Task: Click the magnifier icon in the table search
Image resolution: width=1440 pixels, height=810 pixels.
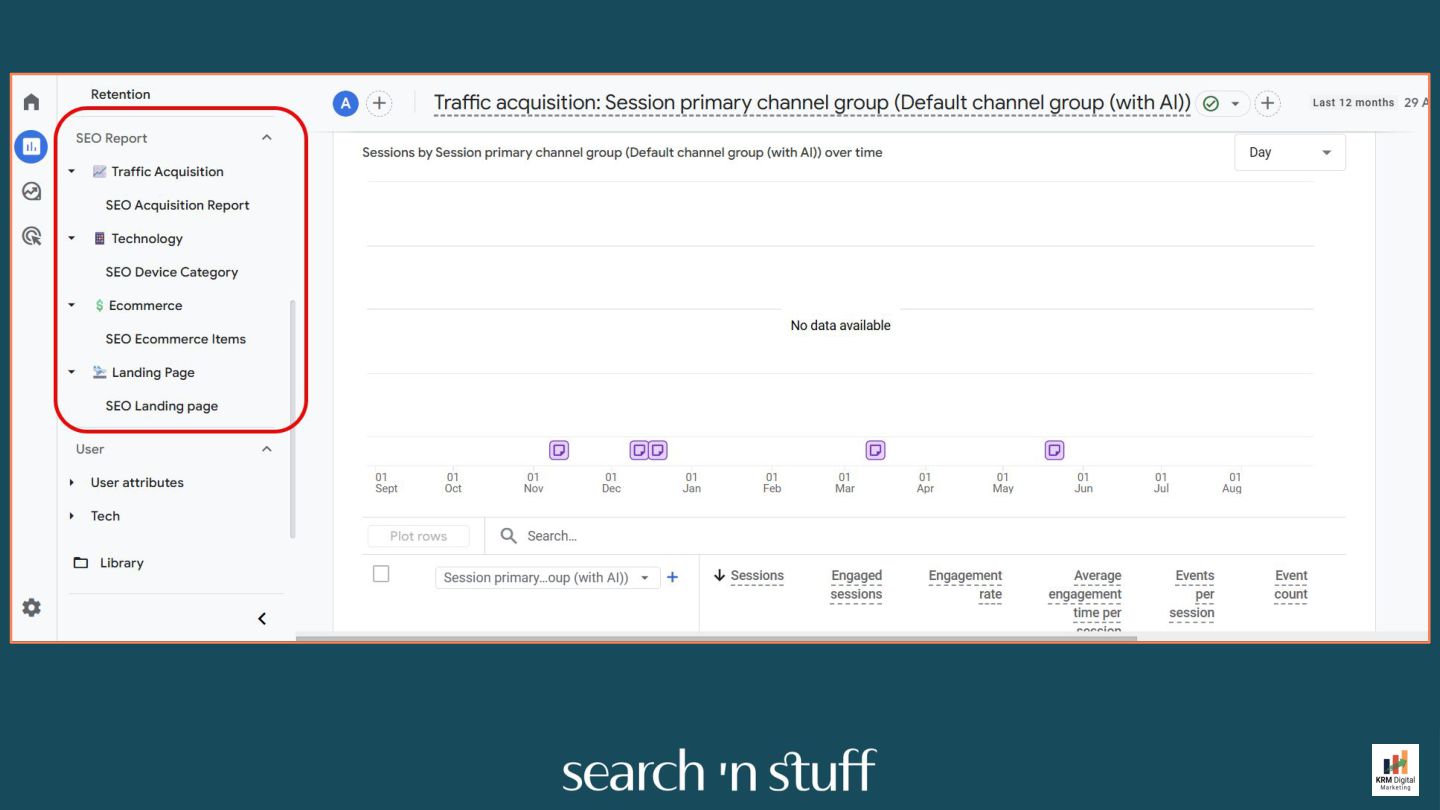Action: click(x=508, y=536)
